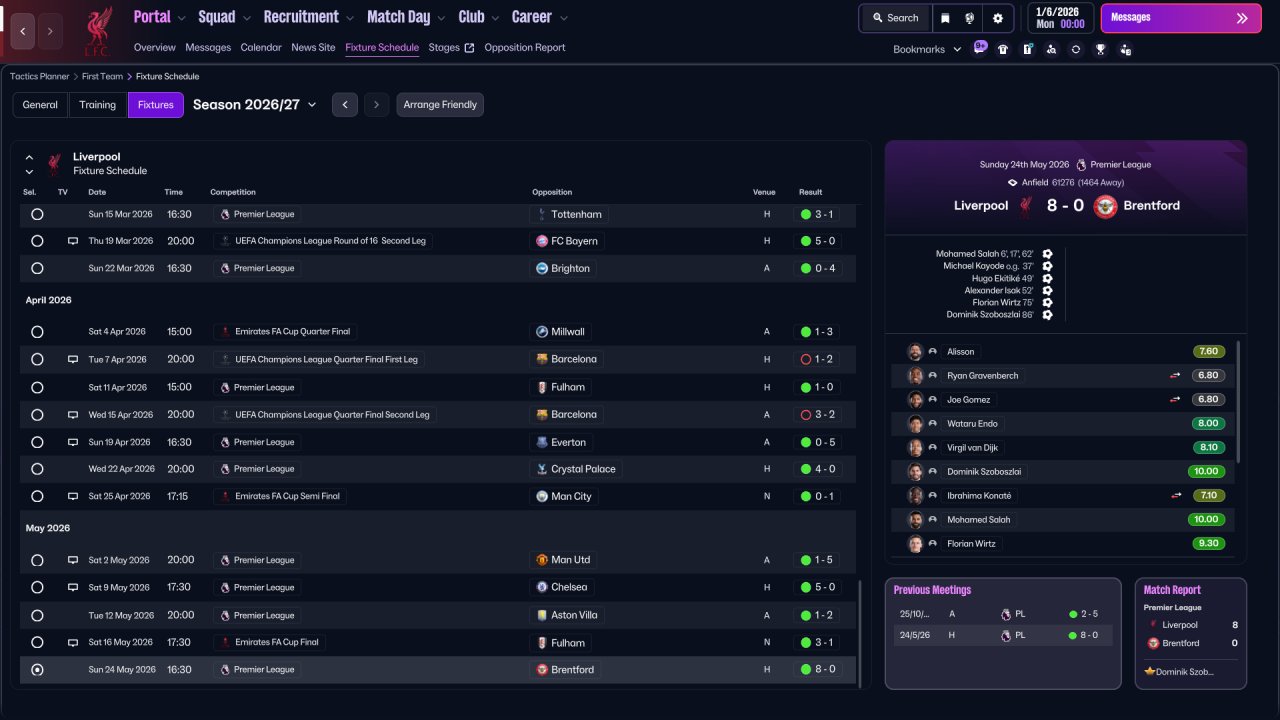Click the TV icon for the Man City match
Image resolution: width=1280 pixels, height=720 pixels.
click(73, 496)
